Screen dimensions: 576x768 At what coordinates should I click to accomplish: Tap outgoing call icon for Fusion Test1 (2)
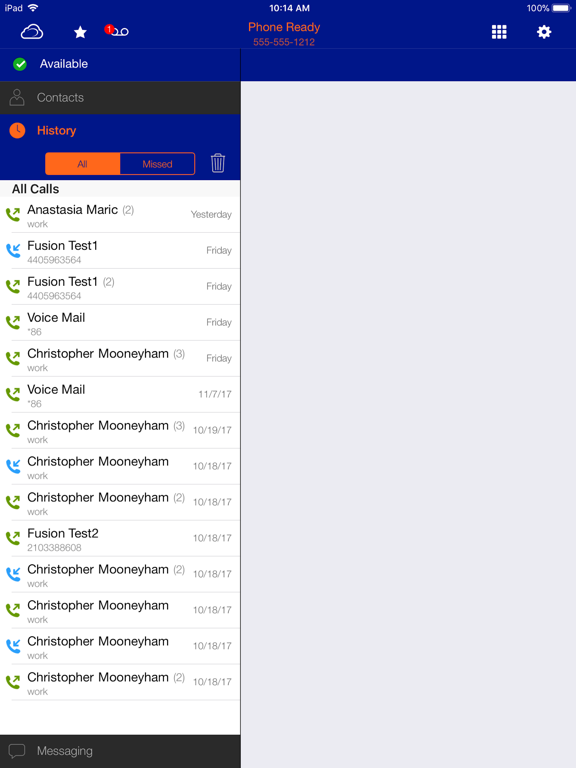click(x=13, y=286)
